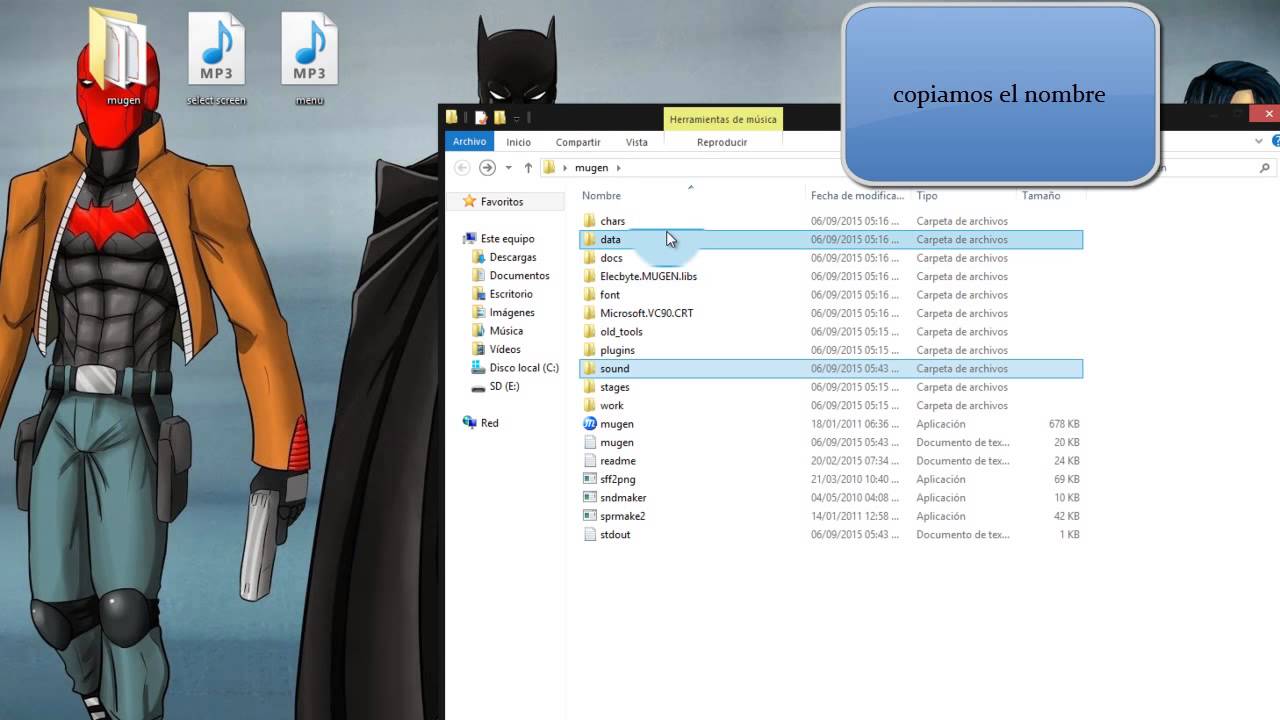The image size is (1280, 720).
Task: Sort by 'Fecha de modifica...' column
Action: point(857,196)
